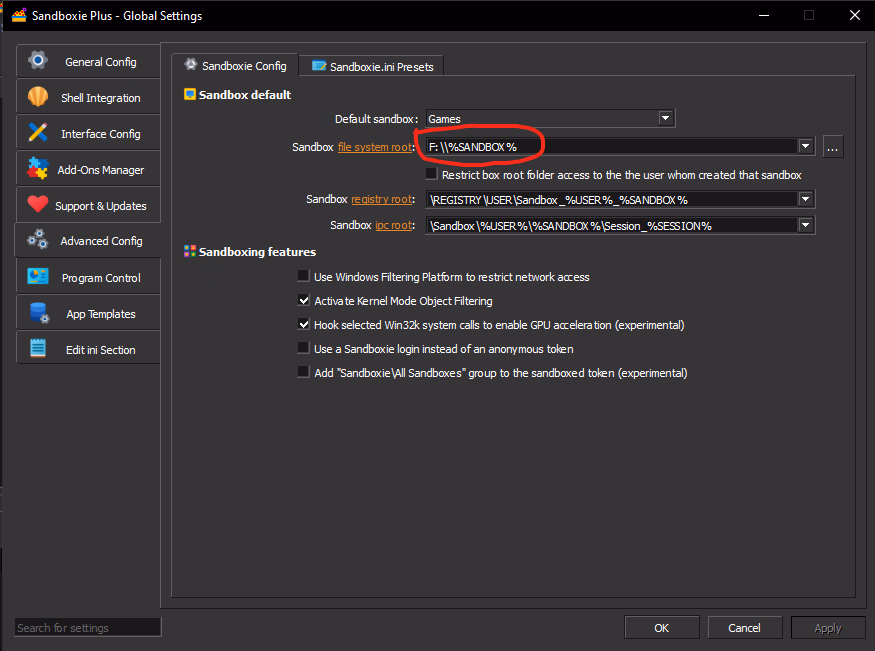Click the browse ellipsis button for file root

click(x=833, y=147)
